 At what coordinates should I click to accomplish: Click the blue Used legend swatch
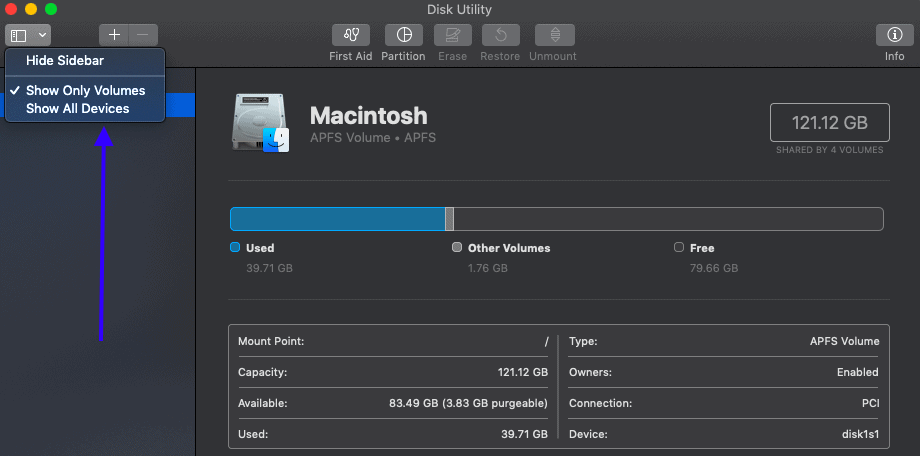[235, 247]
